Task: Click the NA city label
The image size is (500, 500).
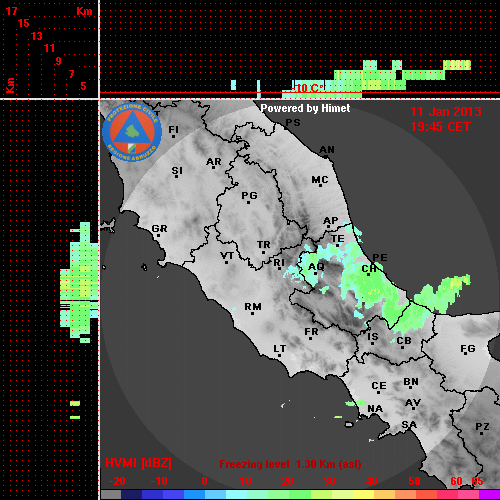Action: click(x=375, y=408)
